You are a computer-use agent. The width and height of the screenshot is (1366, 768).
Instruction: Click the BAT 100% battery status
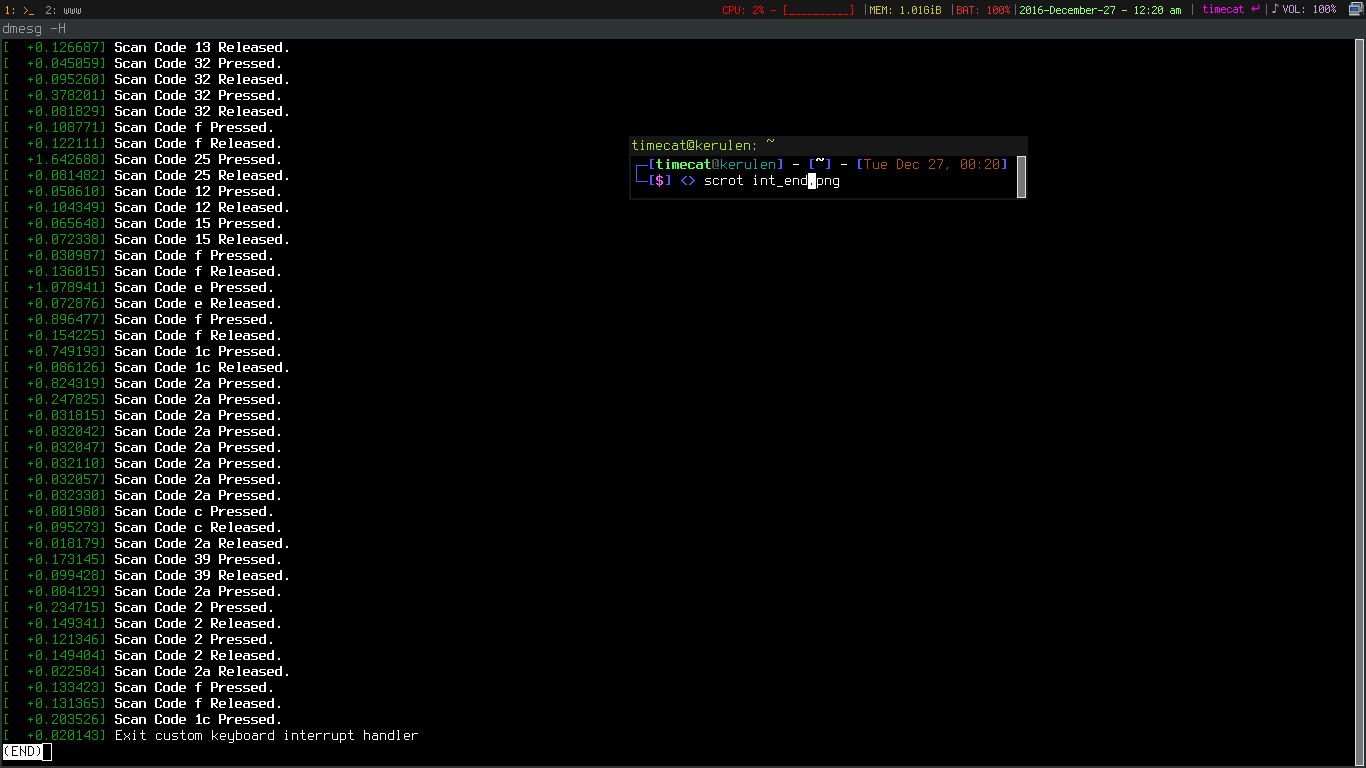click(983, 10)
